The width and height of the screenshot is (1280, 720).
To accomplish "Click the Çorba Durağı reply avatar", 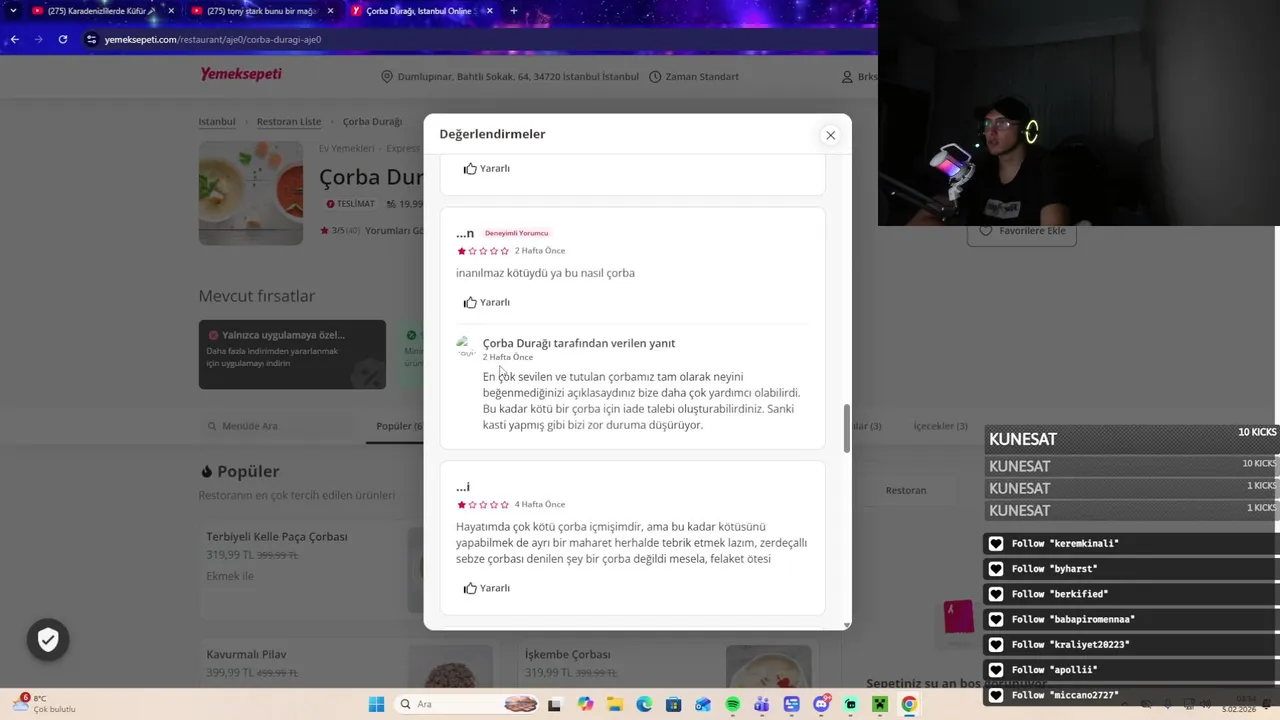I will click(466, 347).
